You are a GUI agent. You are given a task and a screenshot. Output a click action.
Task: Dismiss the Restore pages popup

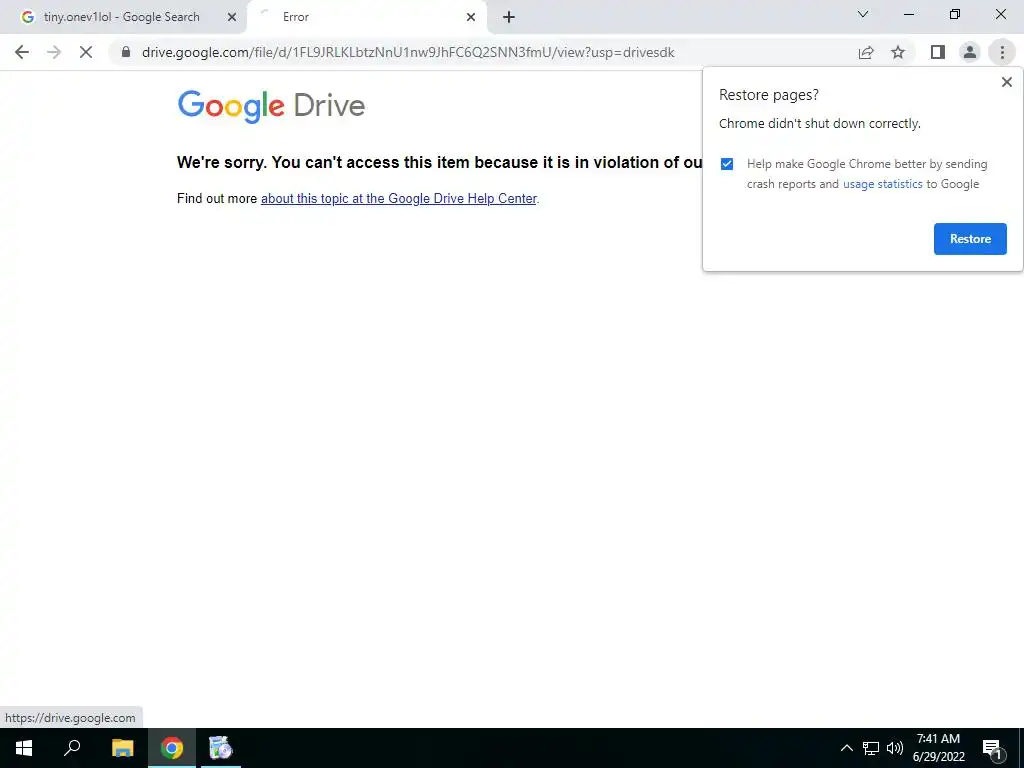coord(1006,82)
